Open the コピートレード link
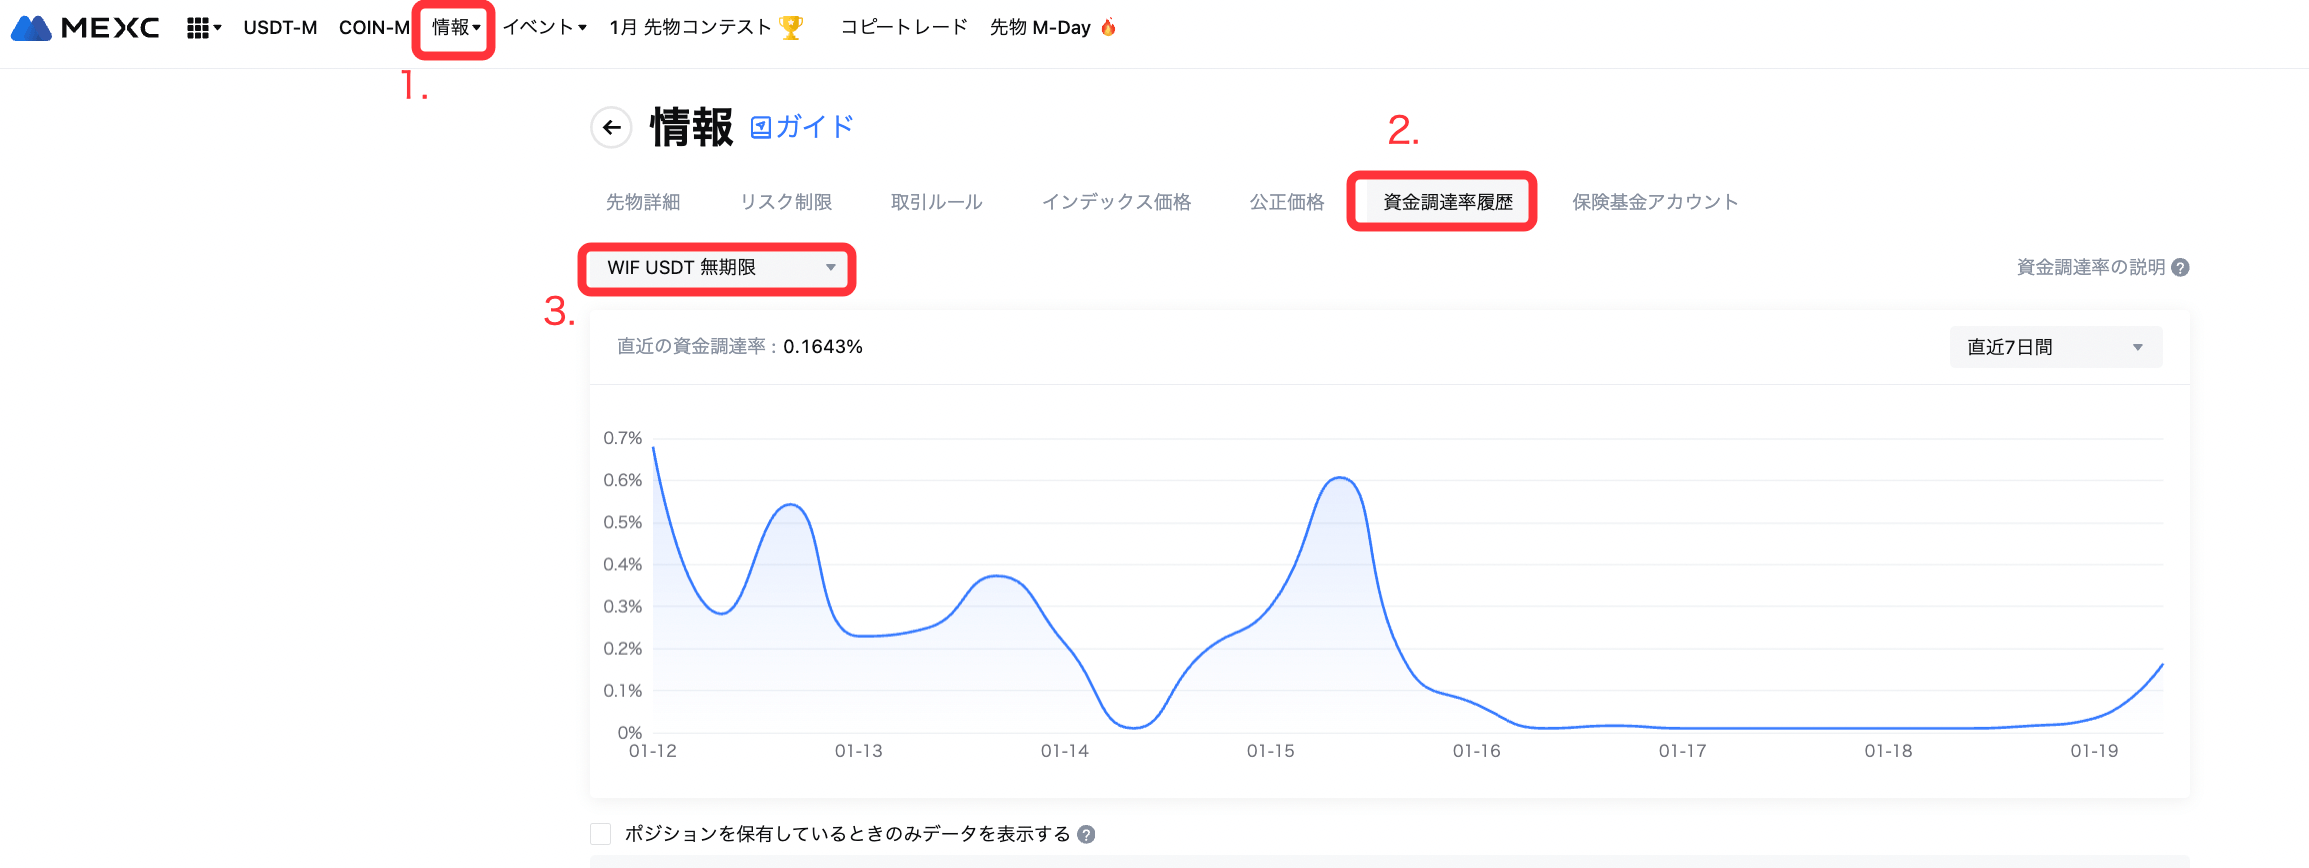Image resolution: width=2309 pixels, height=868 pixels. click(904, 28)
